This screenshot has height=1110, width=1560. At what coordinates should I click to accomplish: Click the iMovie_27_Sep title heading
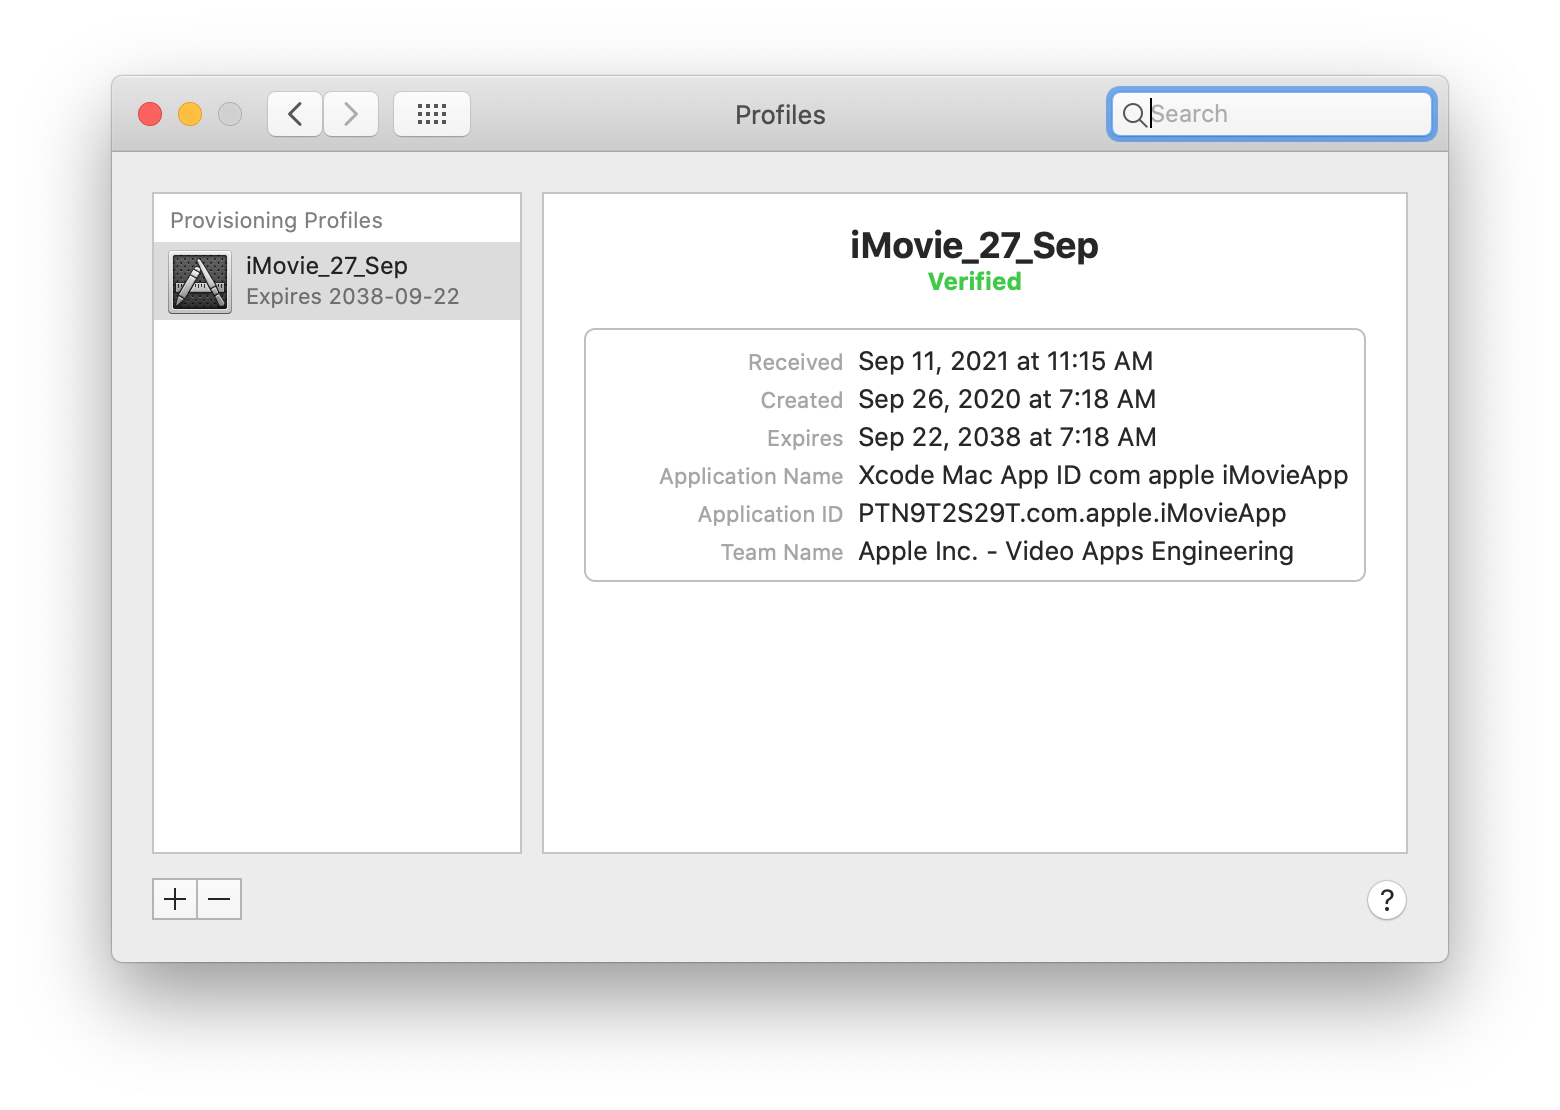(975, 245)
